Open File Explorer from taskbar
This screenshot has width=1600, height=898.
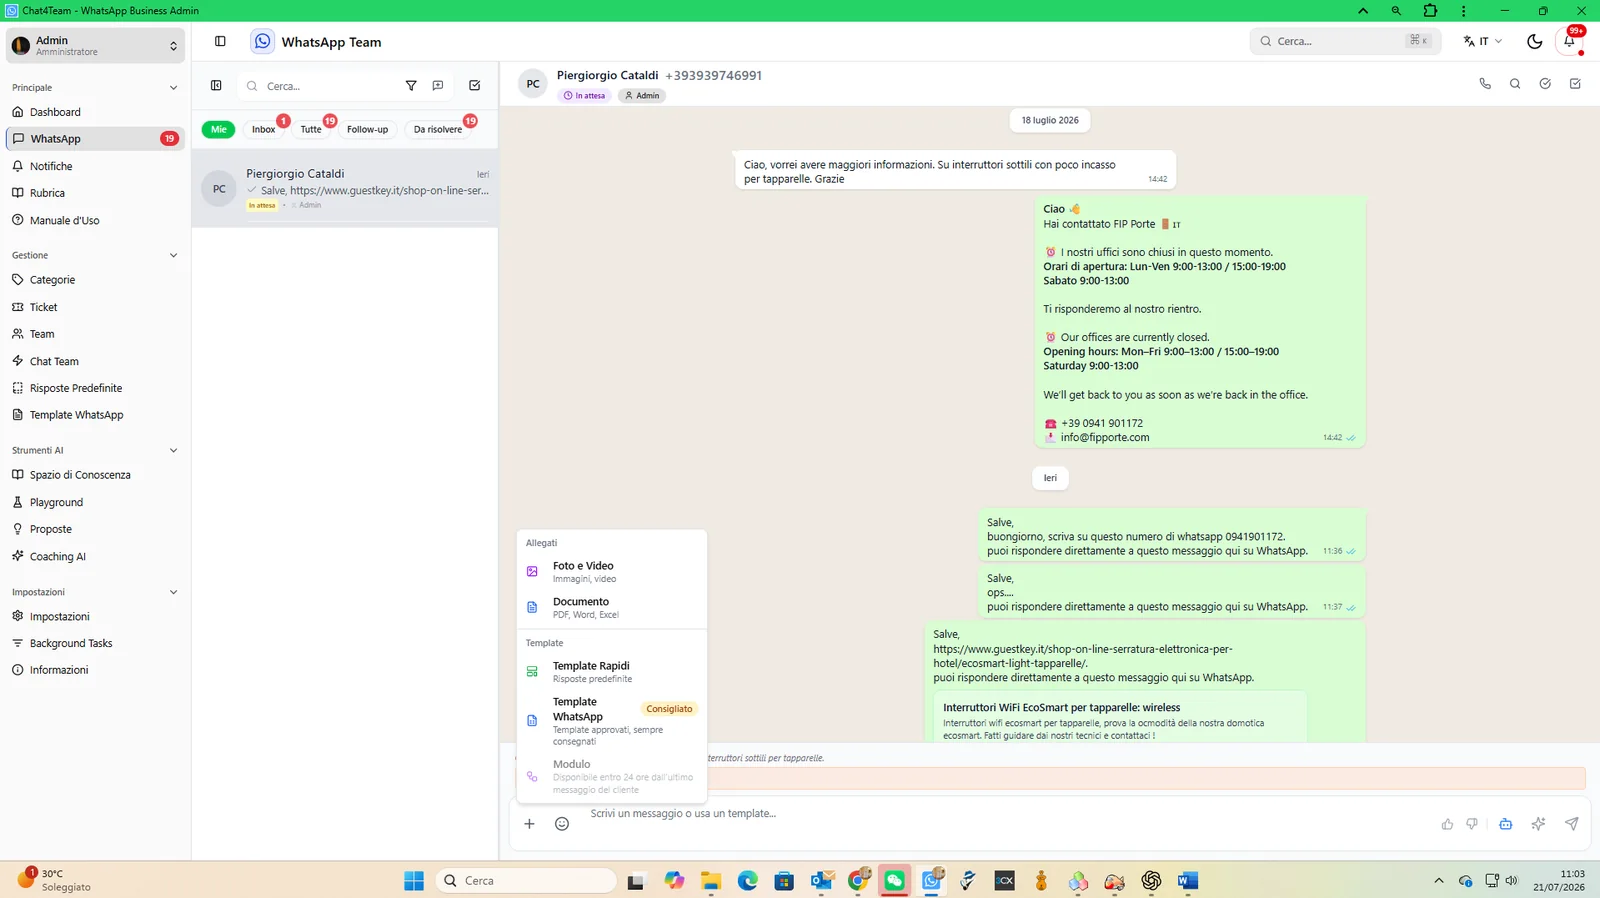coord(711,880)
